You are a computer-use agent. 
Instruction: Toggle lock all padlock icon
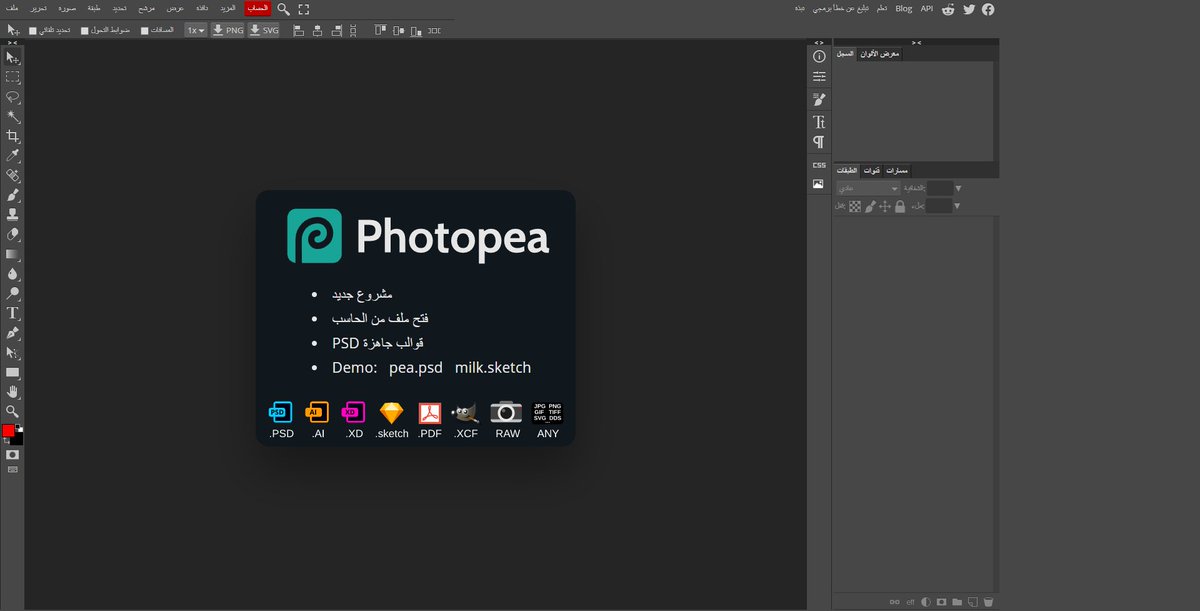click(900, 206)
